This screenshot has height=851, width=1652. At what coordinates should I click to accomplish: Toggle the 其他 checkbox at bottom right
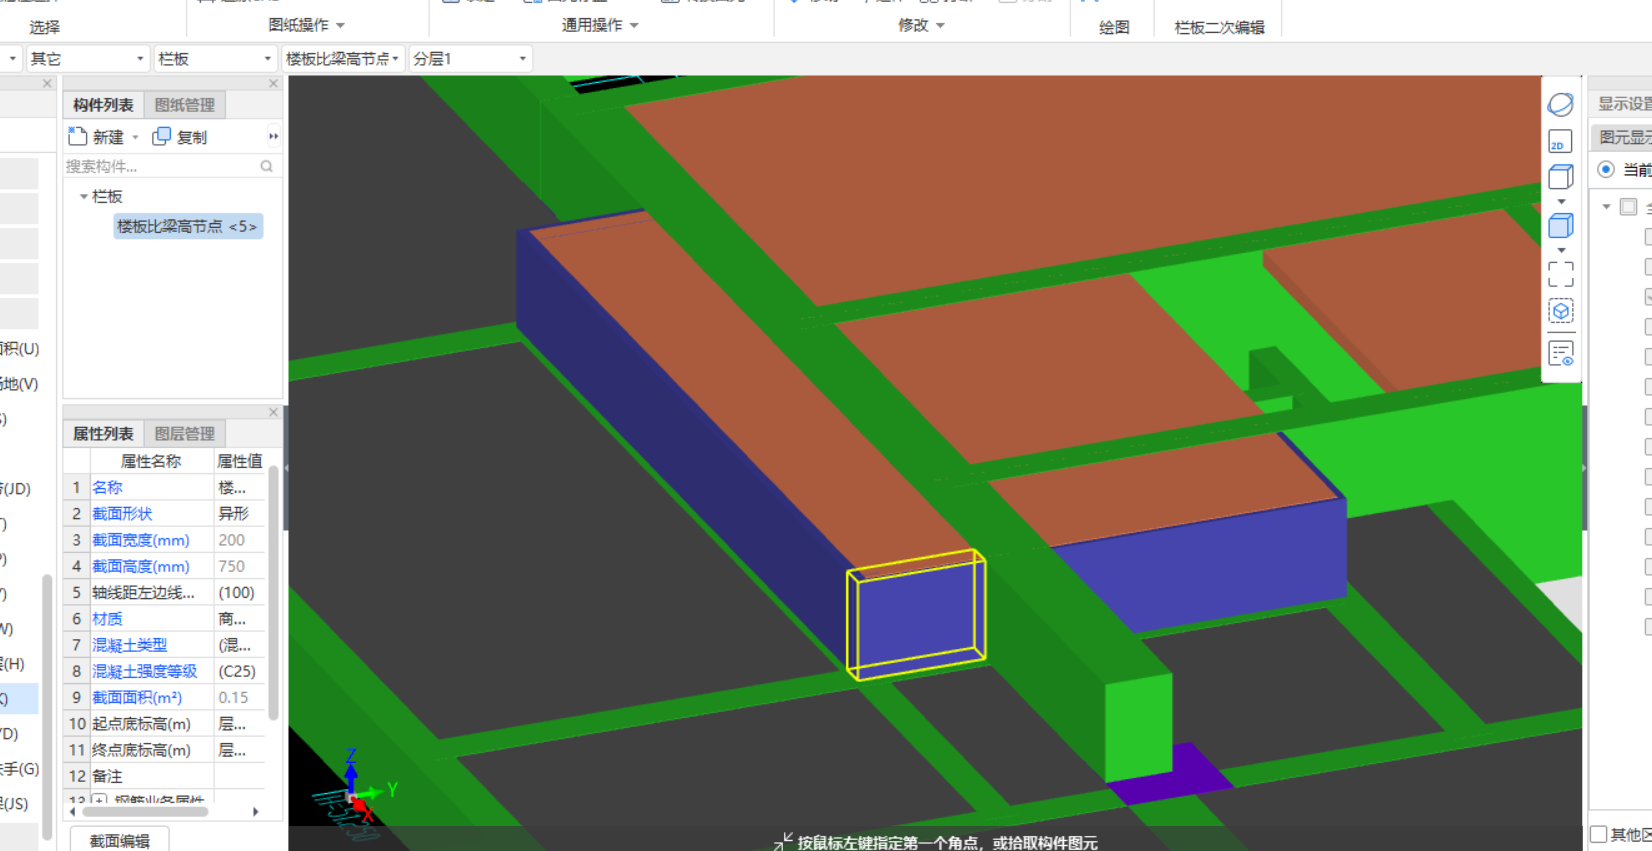click(x=1599, y=834)
